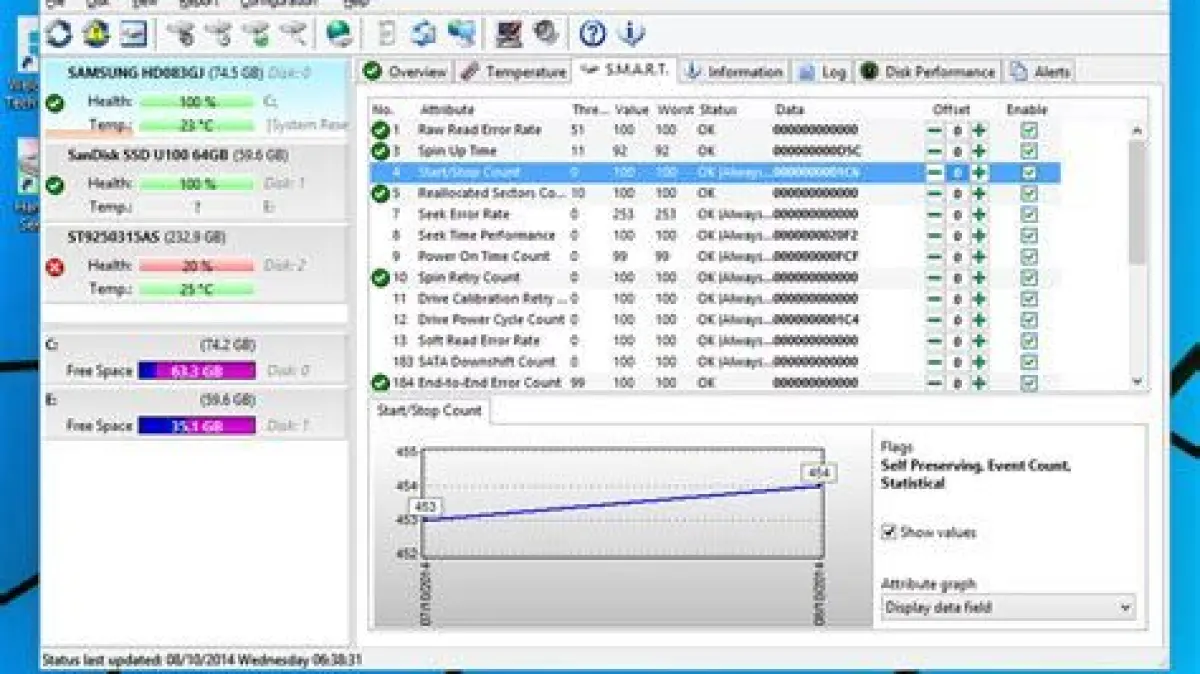This screenshot has width=1200, height=674.
Task: Click the refresh icon in the toolbar
Action: click(58, 34)
